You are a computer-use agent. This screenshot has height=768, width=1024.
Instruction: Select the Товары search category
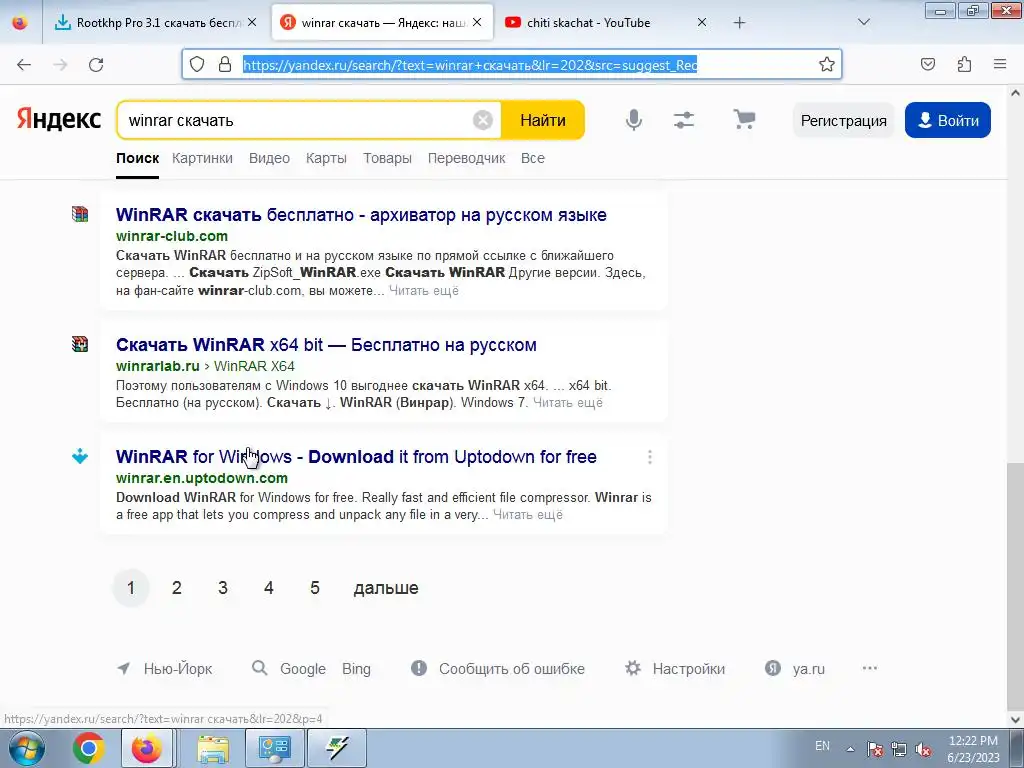[387, 158]
